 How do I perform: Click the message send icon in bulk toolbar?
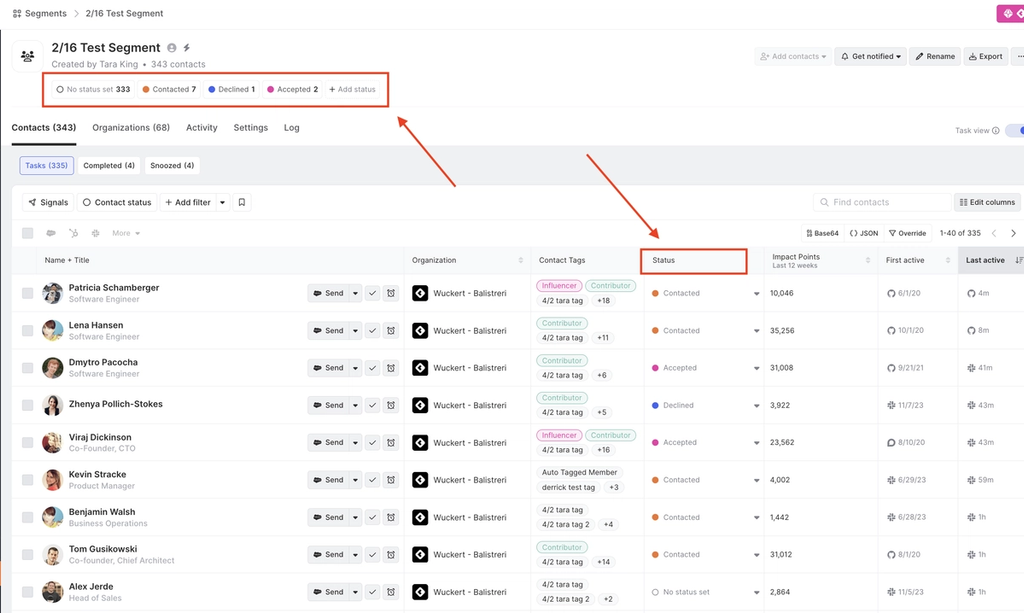(51, 233)
